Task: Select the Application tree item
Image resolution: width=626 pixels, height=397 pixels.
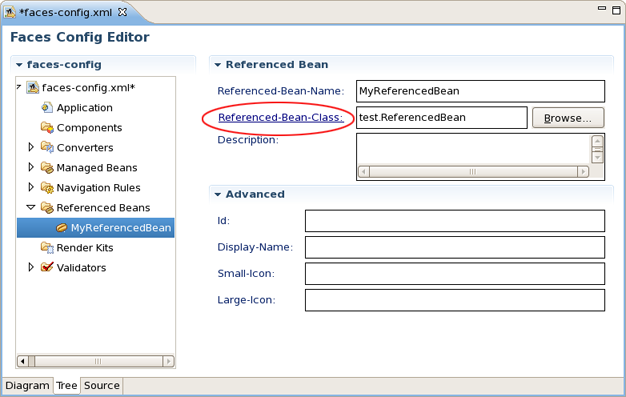Action: click(x=84, y=108)
